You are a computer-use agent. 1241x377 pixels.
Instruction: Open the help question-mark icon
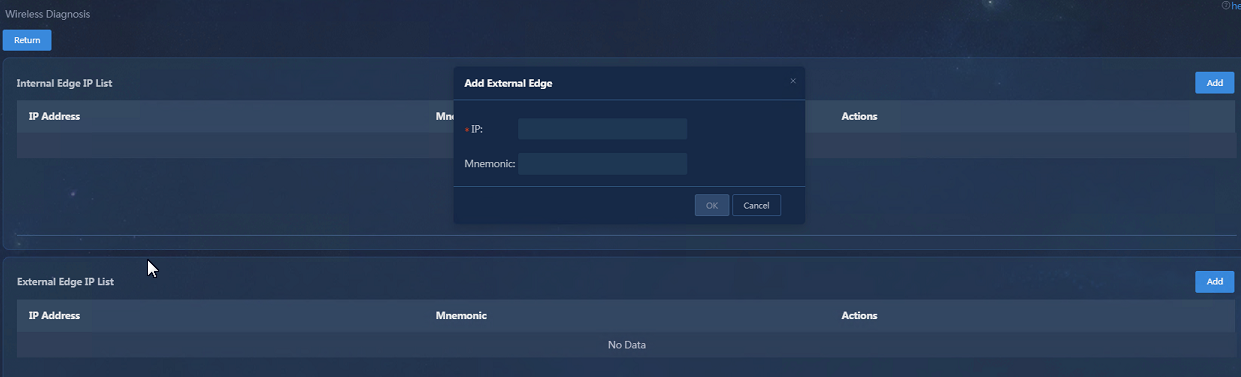point(1225,5)
